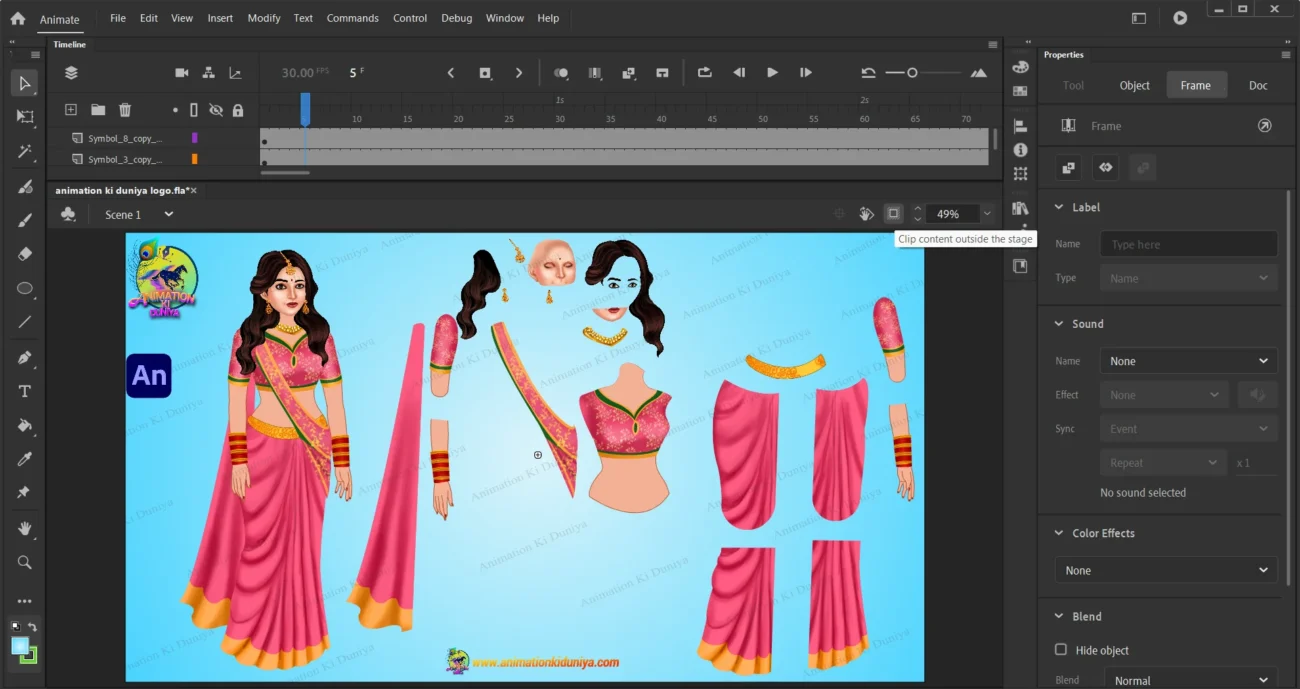Type in the Label Name field

click(x=1188, y=244)
